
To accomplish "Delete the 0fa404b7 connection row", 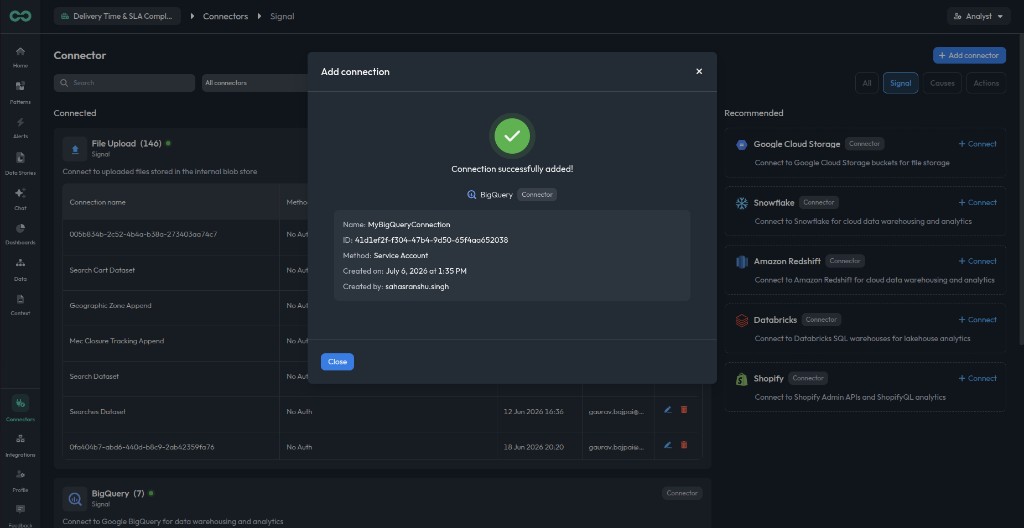I will (684, 445).
